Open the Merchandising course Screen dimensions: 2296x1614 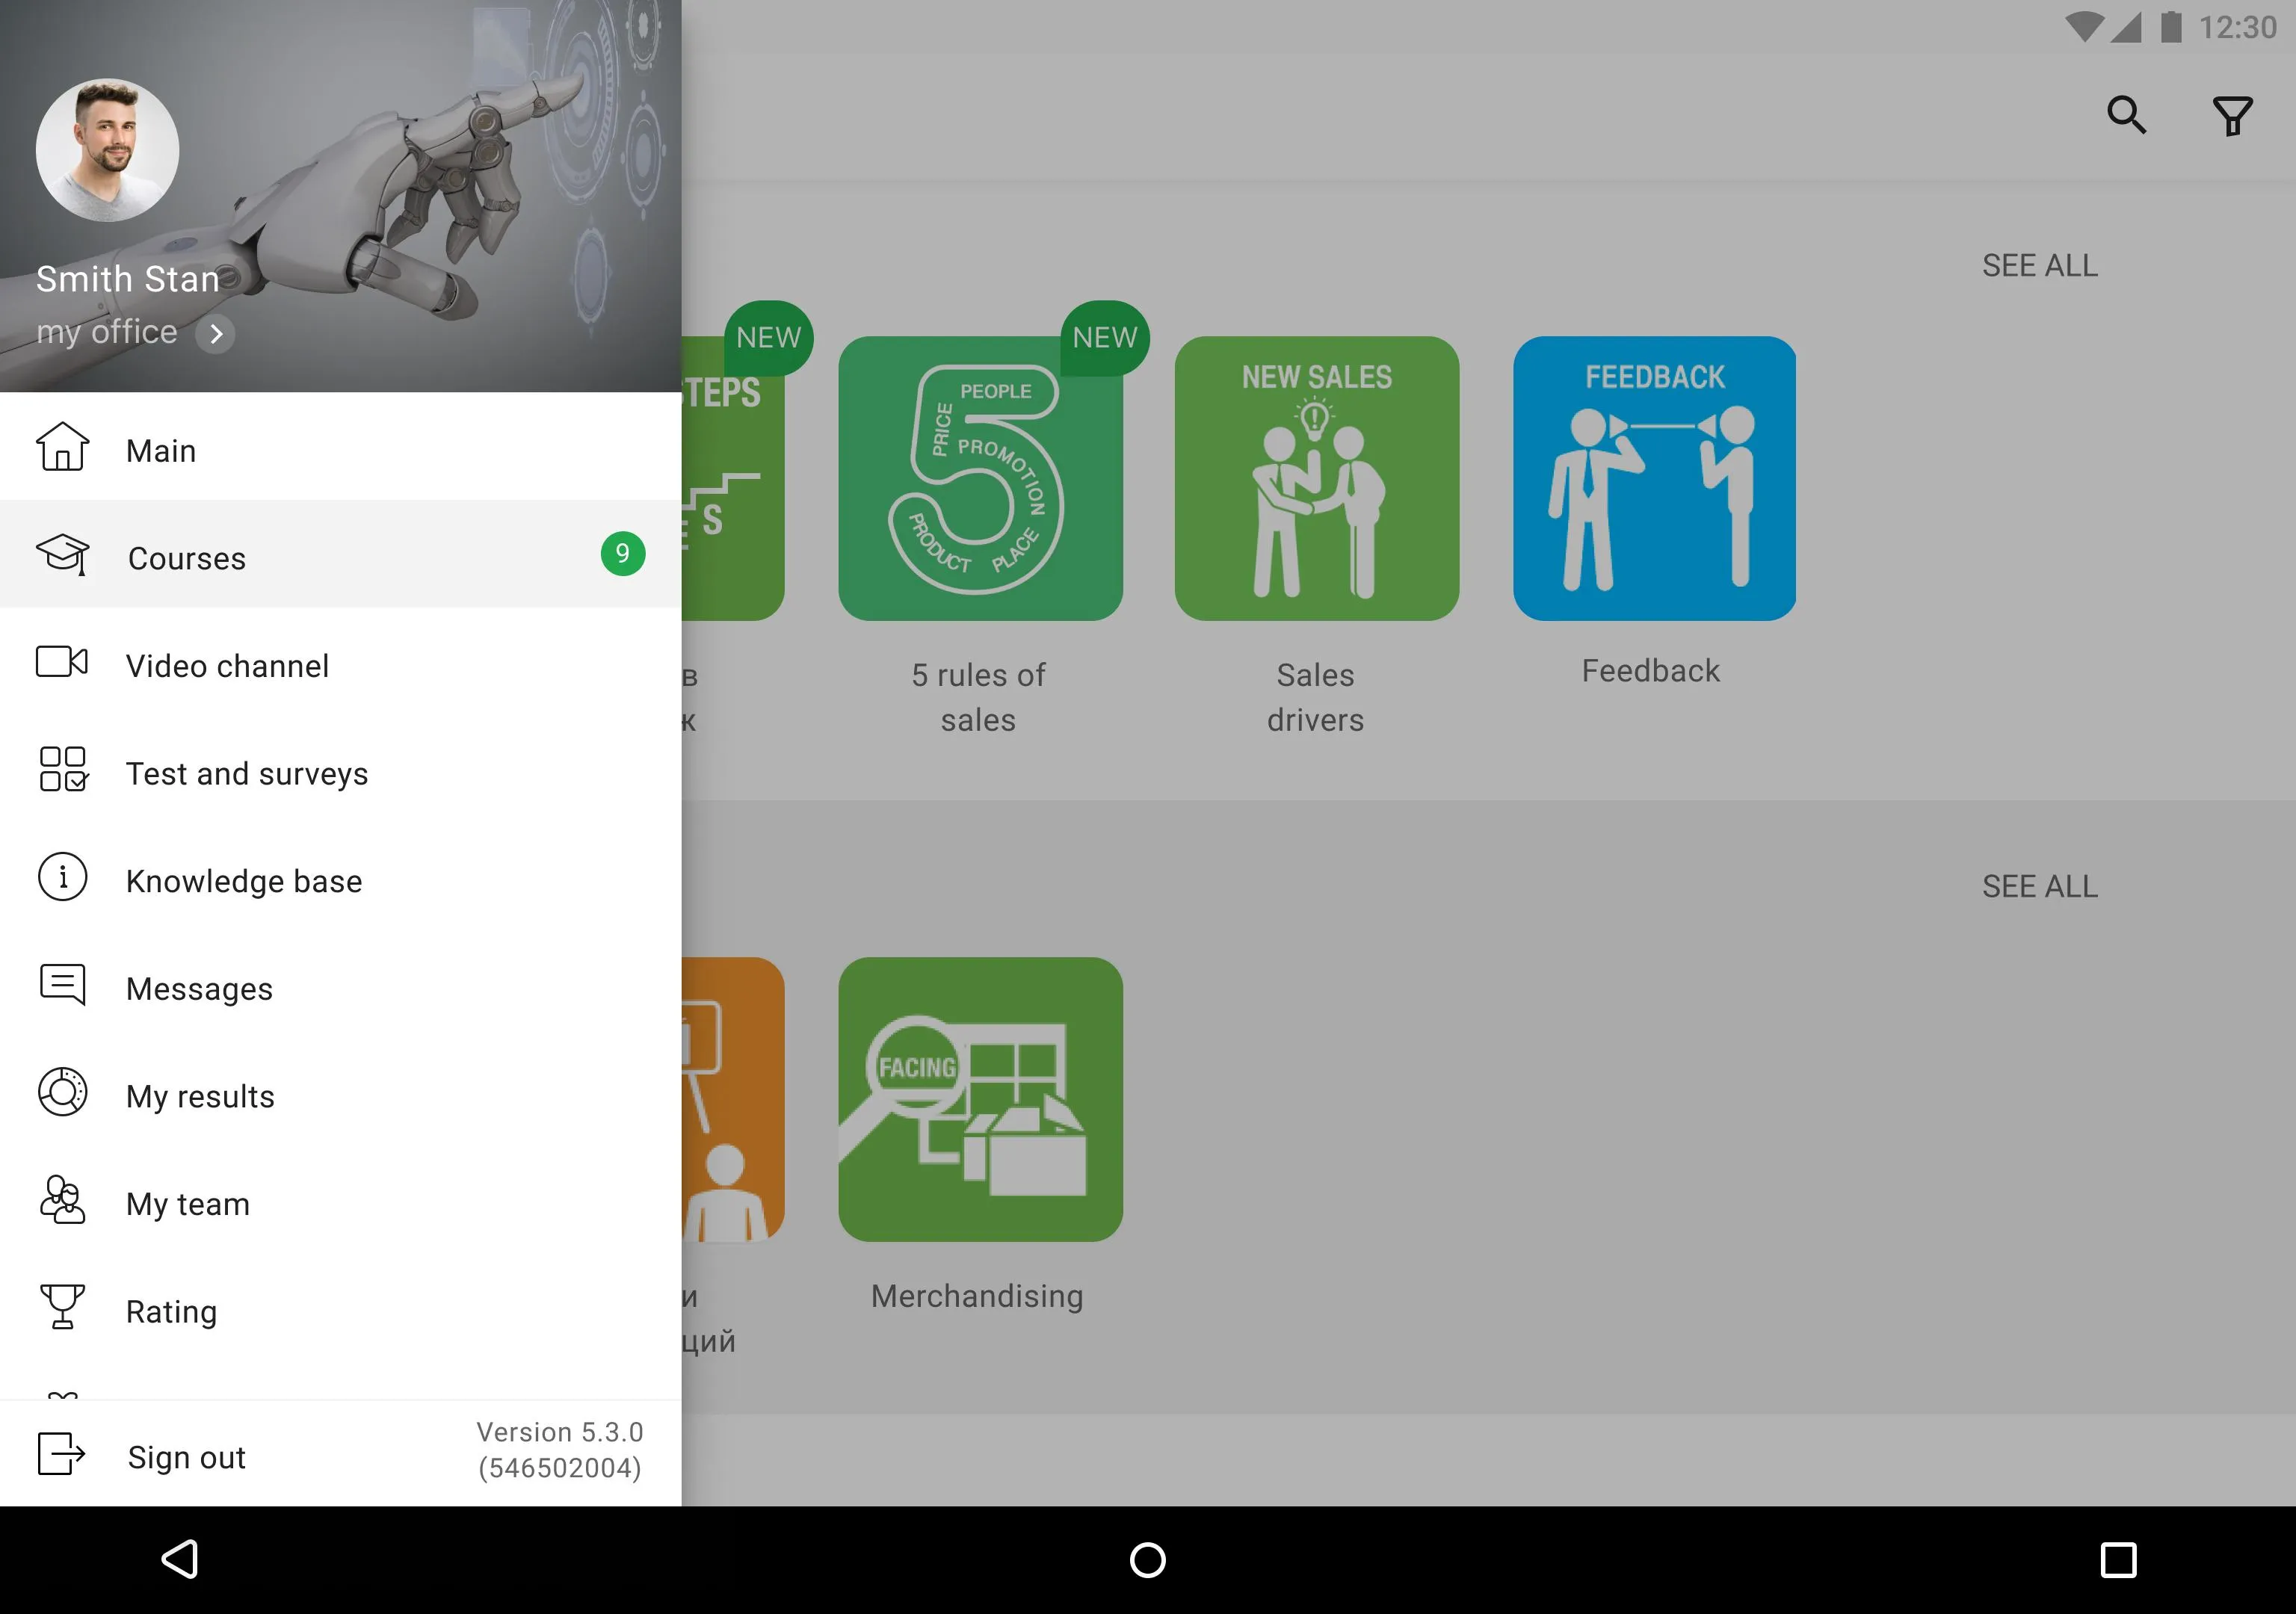coord(977,1098)
